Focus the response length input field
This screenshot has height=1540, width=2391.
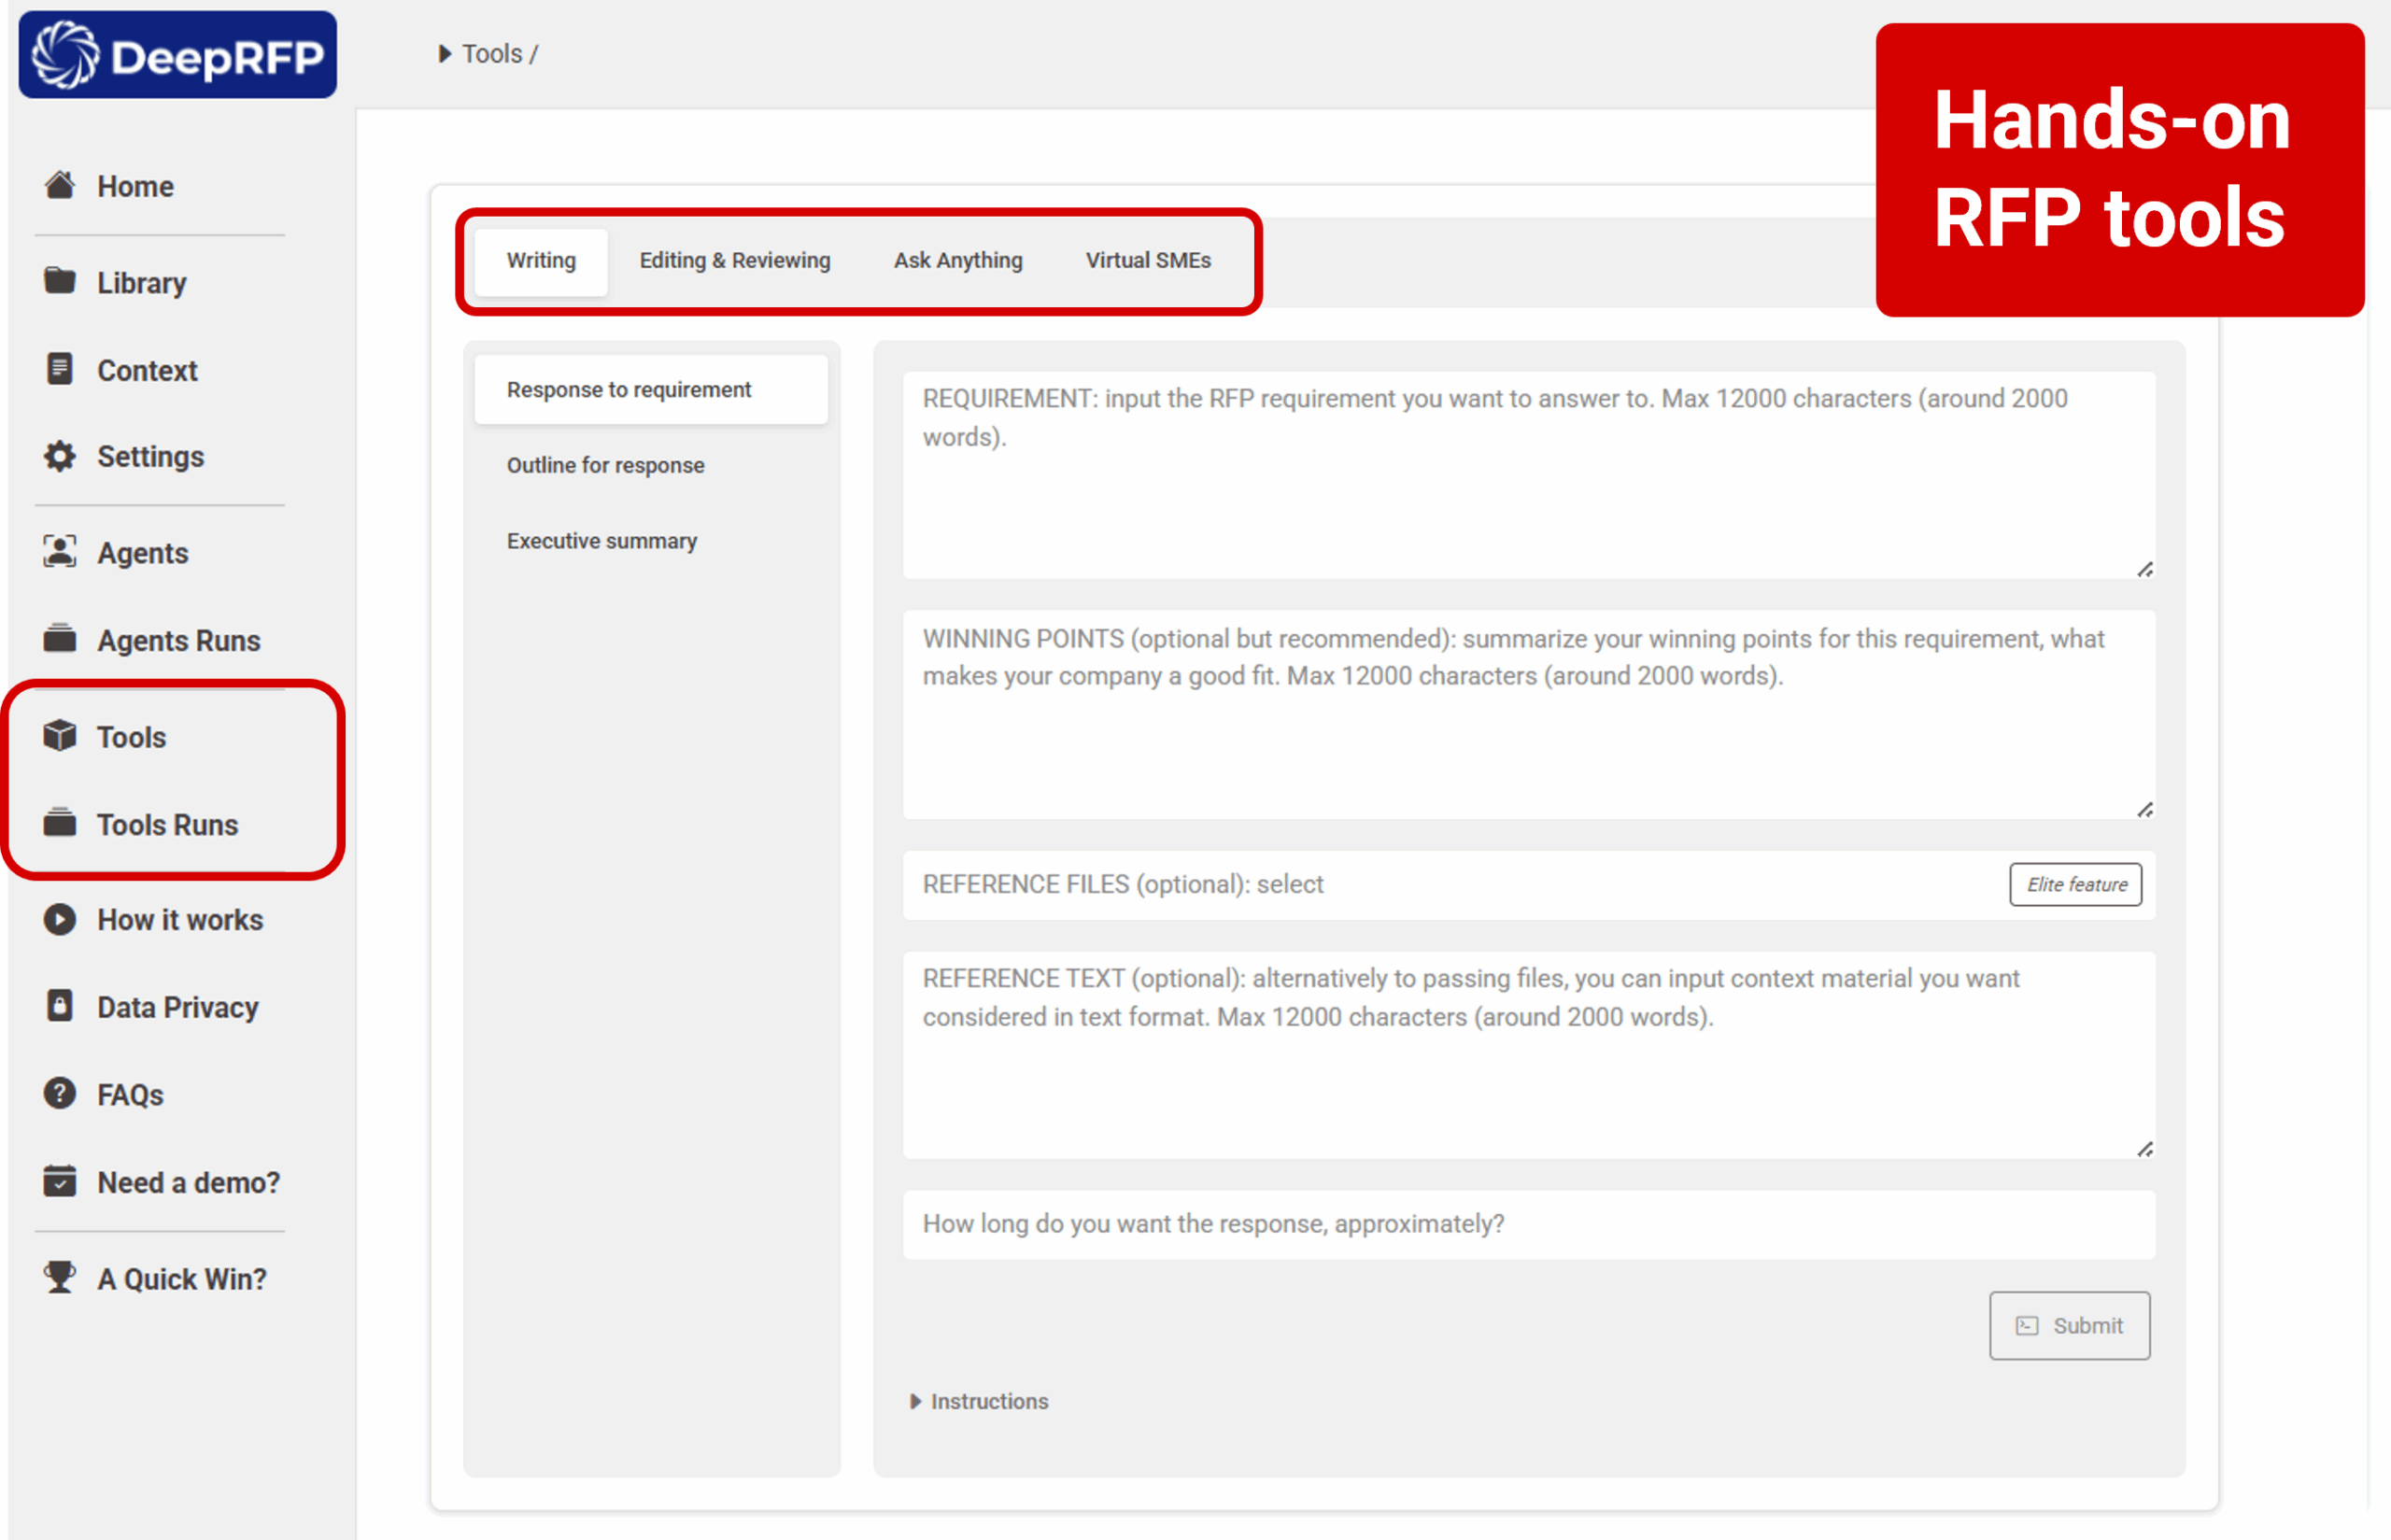click(1527, 1224)
